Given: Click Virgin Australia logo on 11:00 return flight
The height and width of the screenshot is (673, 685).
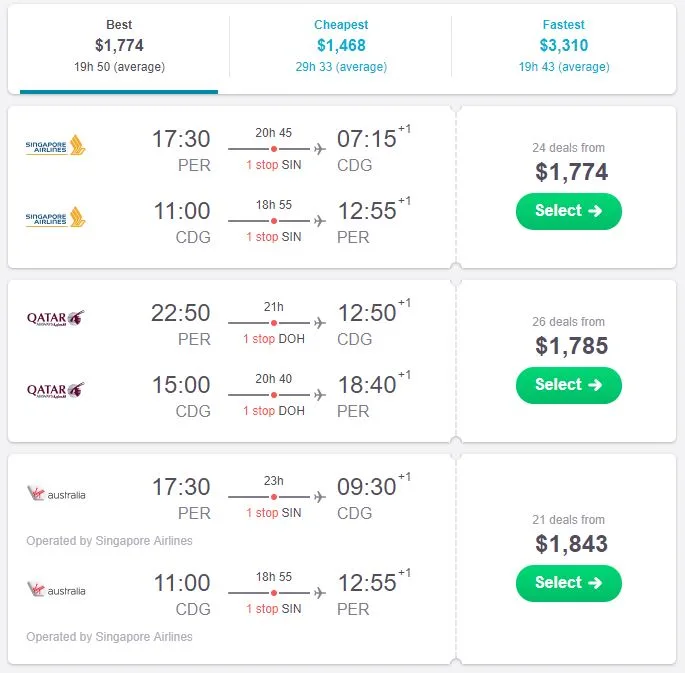Looking at the screenshot, I should tap(56, 590).
